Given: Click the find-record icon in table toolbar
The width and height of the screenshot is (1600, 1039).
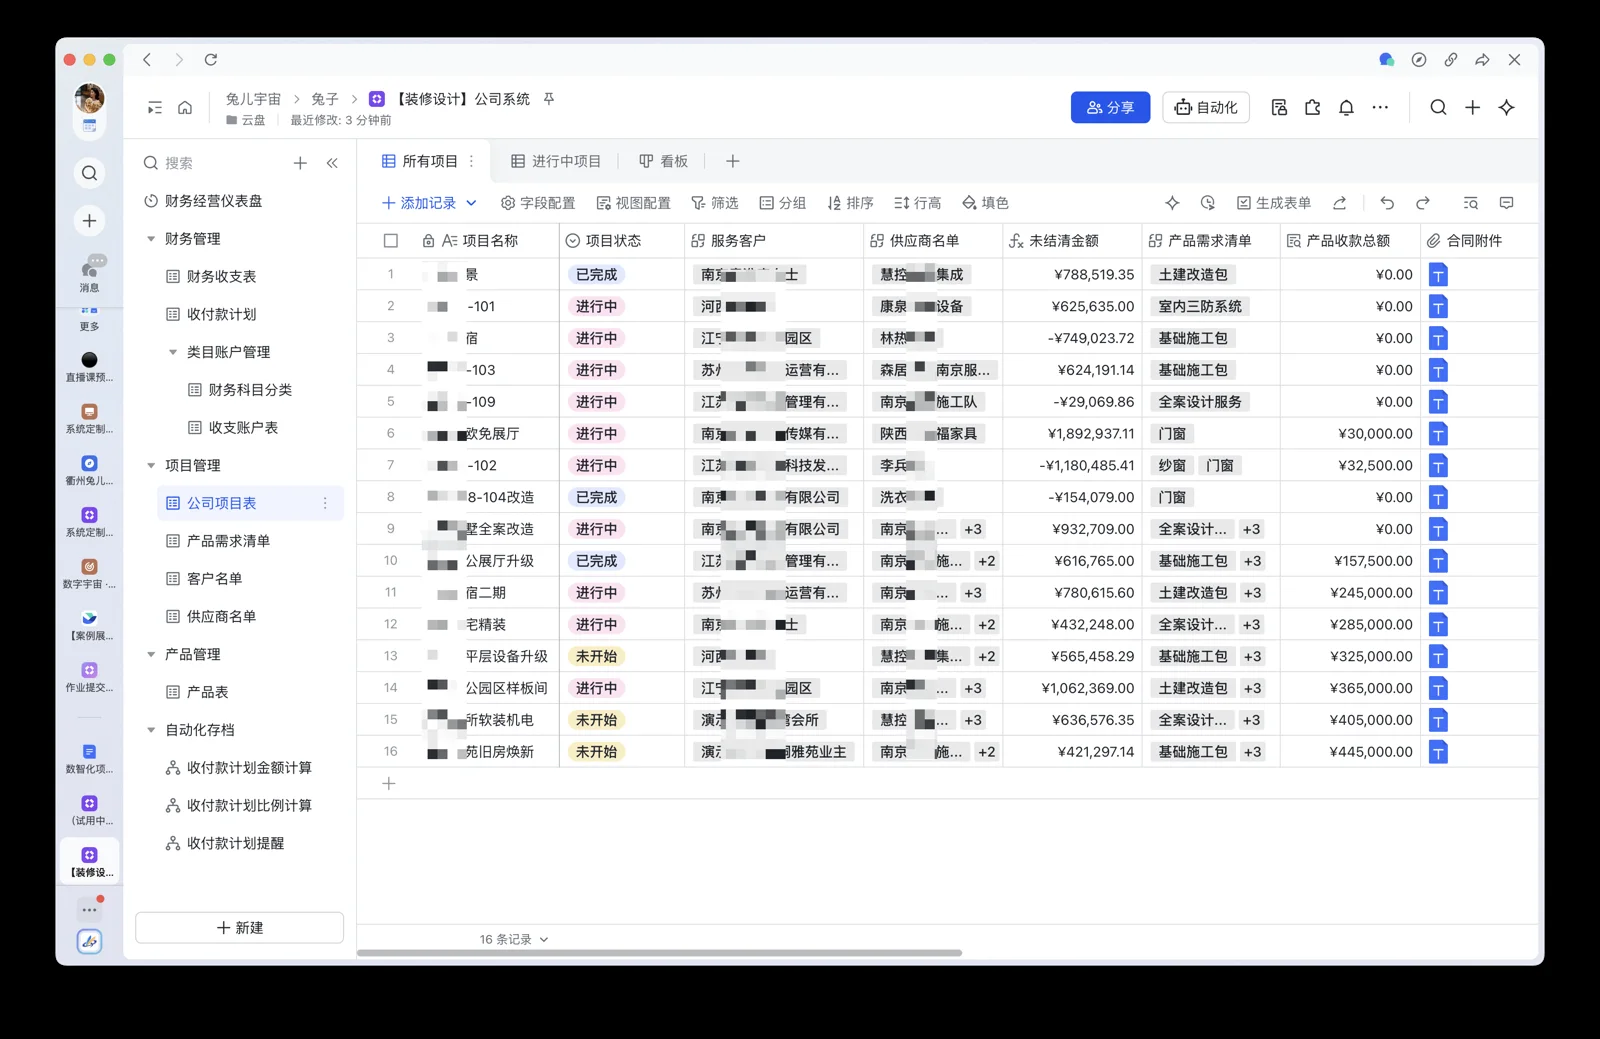Looking at the screenshot, I should 1471,203.
